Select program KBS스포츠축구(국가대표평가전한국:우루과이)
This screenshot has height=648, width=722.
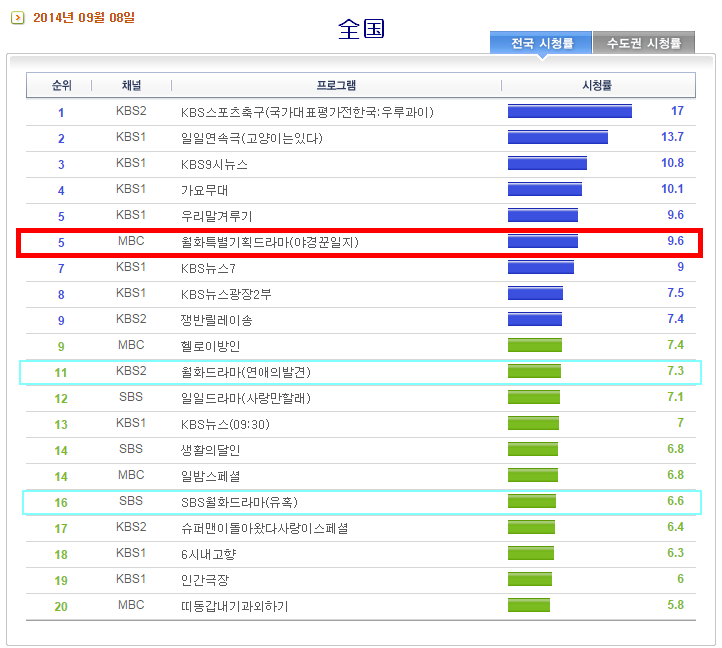click(x=307, y=112)
